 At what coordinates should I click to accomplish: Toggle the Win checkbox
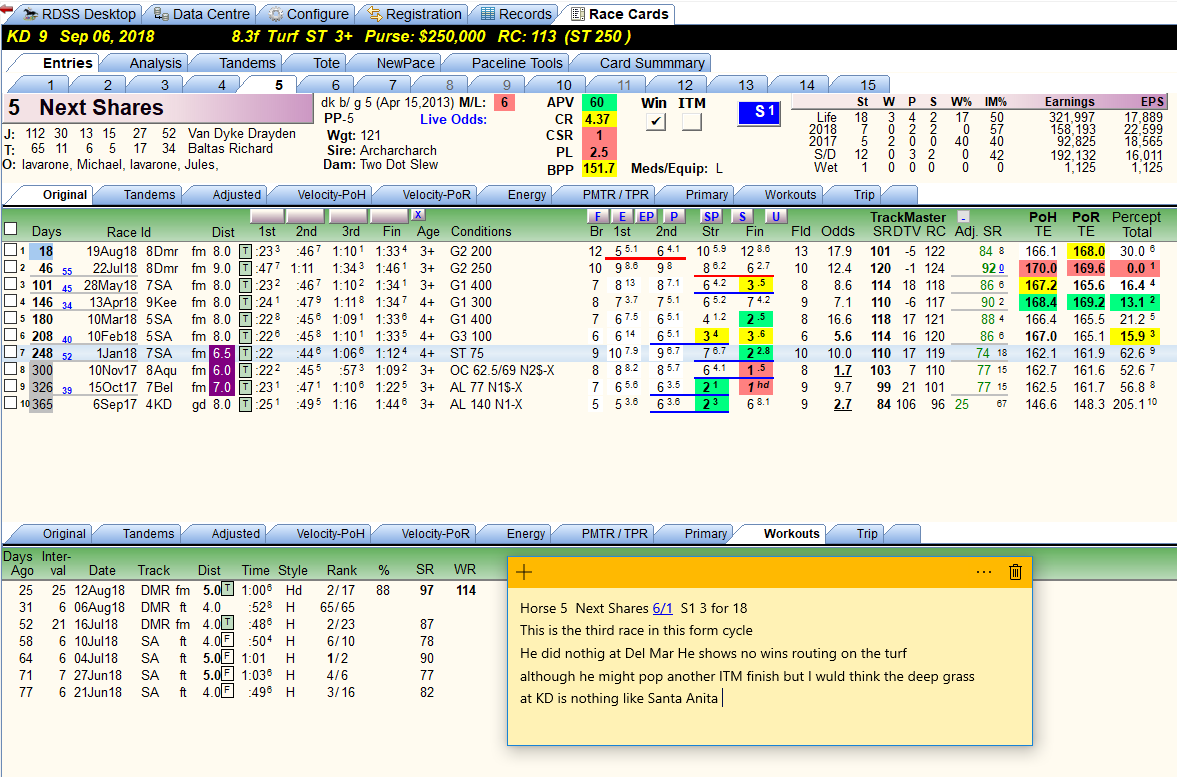655,121
